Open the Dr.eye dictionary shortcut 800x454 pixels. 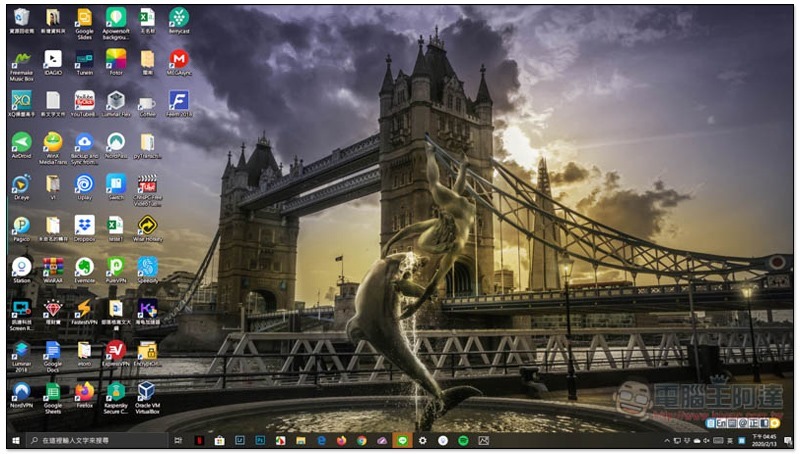(21, 187)
